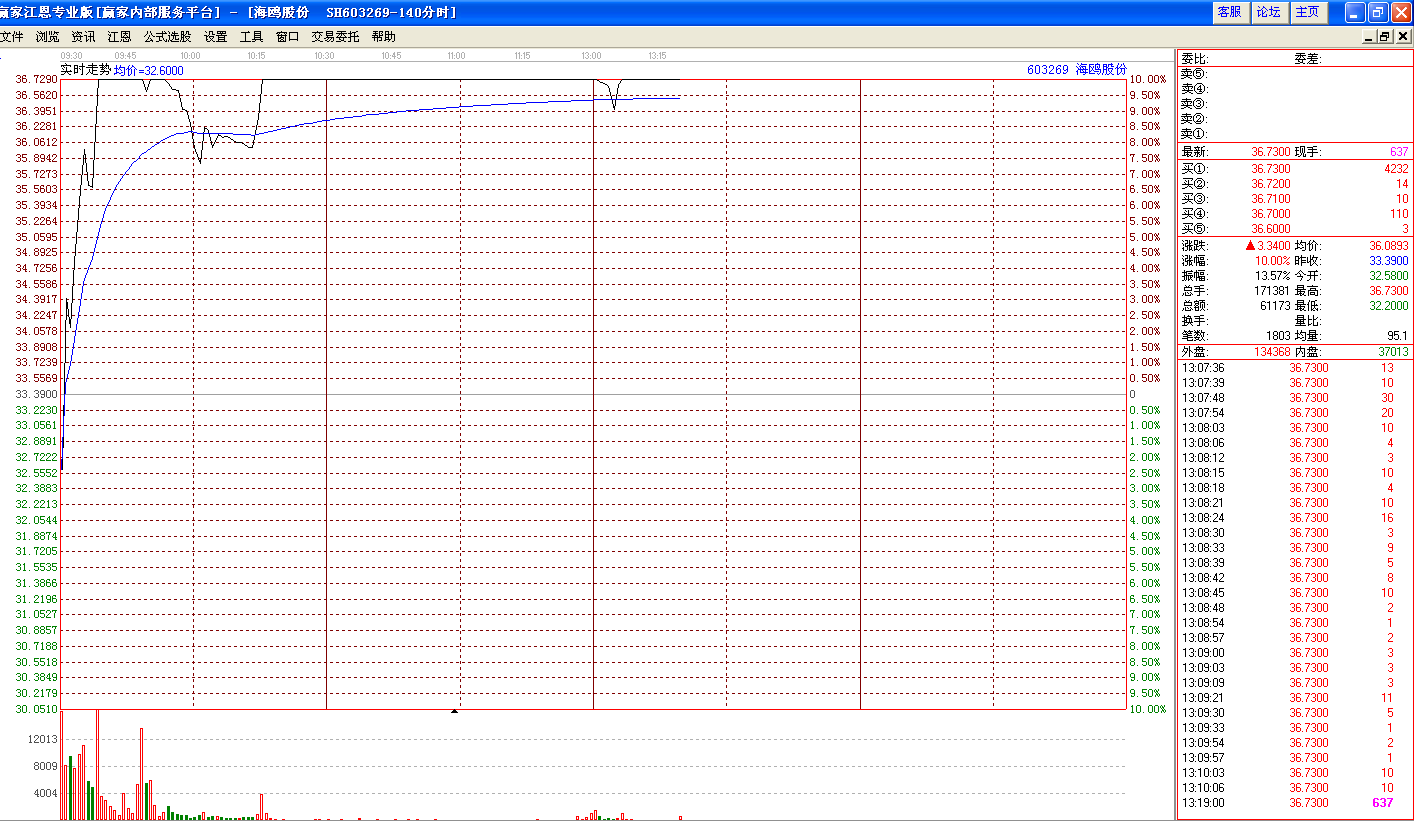The height and width of the screenshot is (821, 1414).
Task: Open the 交易委托 menu
Action: point(335,37)
